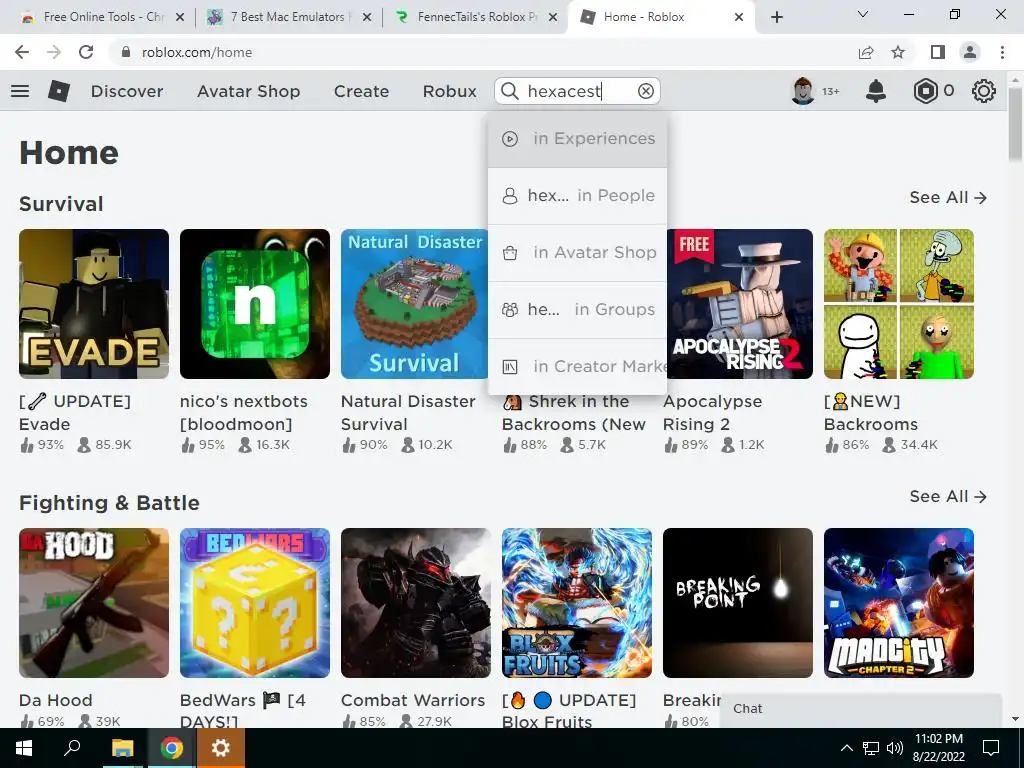Viewport: 1024px width, 768px height.
Task: Reload the page with refresh icon
Action: (86, 52)
